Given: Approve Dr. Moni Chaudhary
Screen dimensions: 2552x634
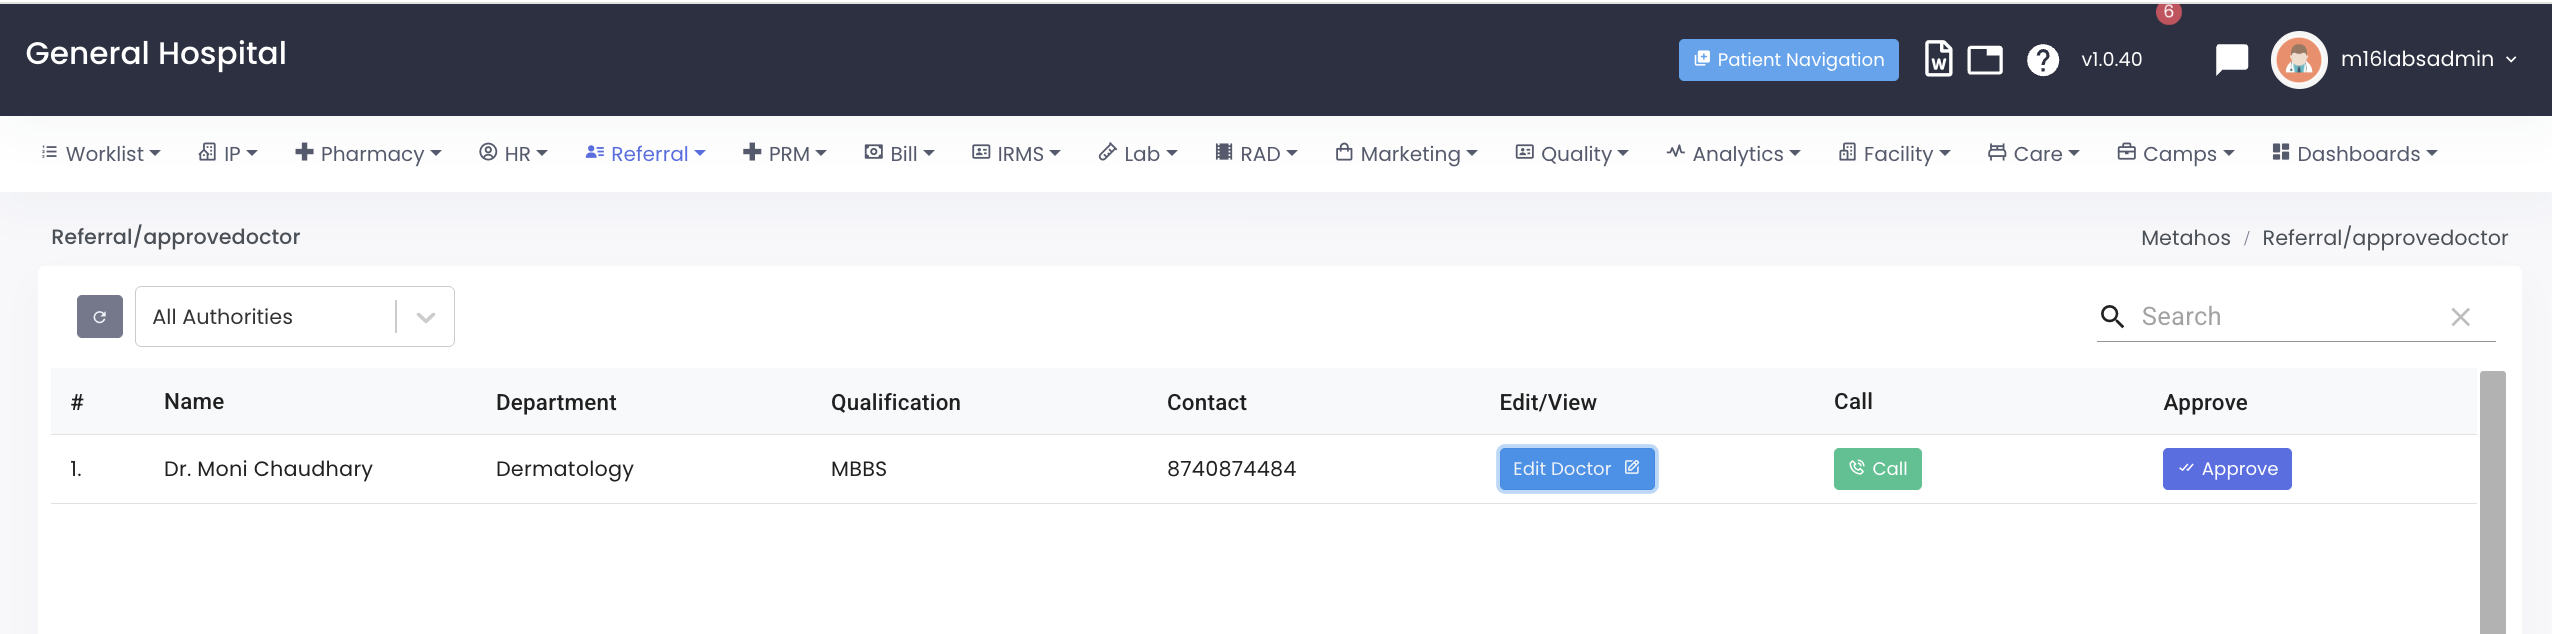Looking at the screenshot, I should (x=2226, y=469).
